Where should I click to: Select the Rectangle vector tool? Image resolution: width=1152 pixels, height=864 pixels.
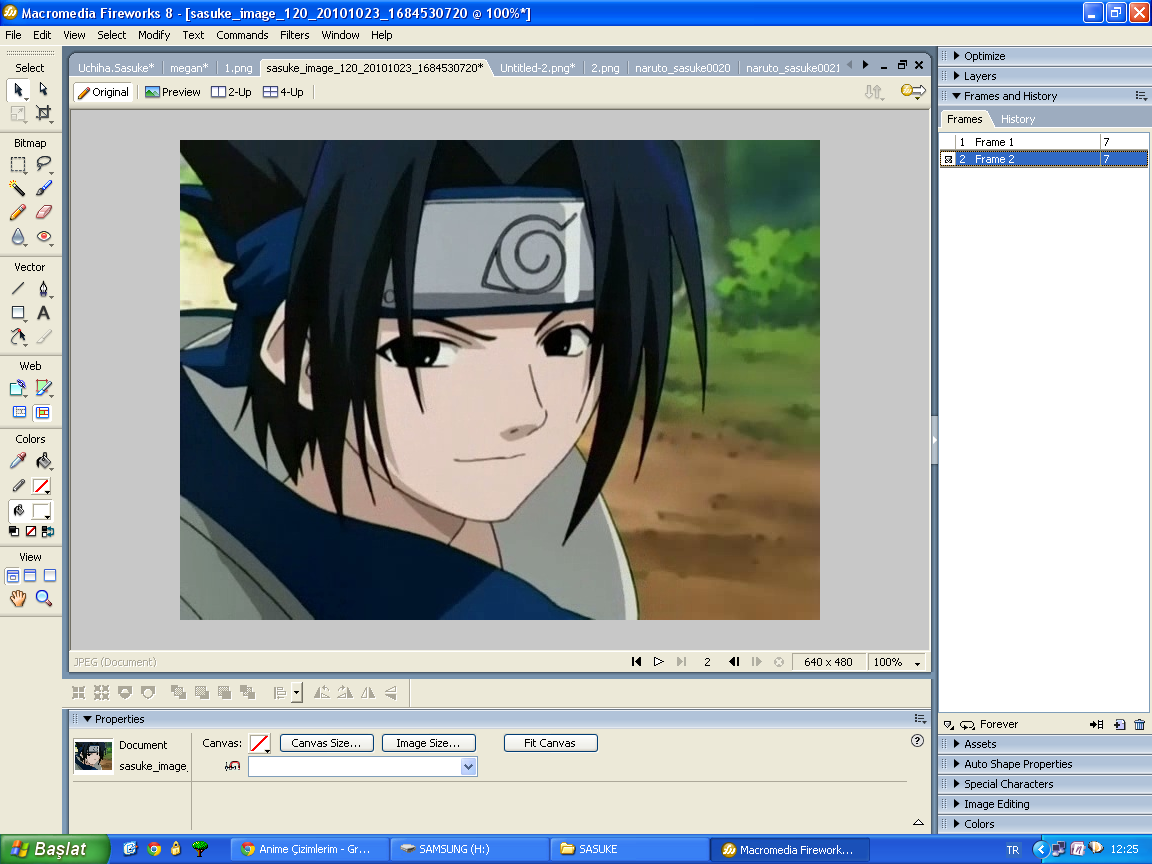click(x=18, y=313)
